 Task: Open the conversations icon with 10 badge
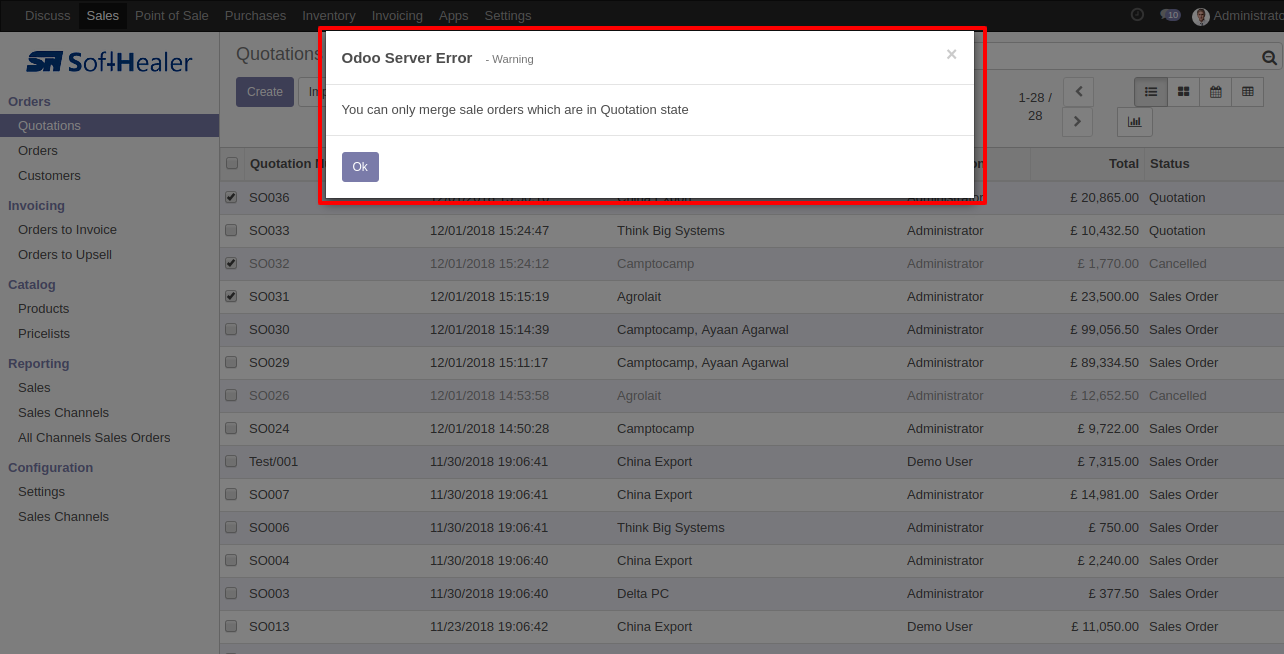(x=1170, y=15)
